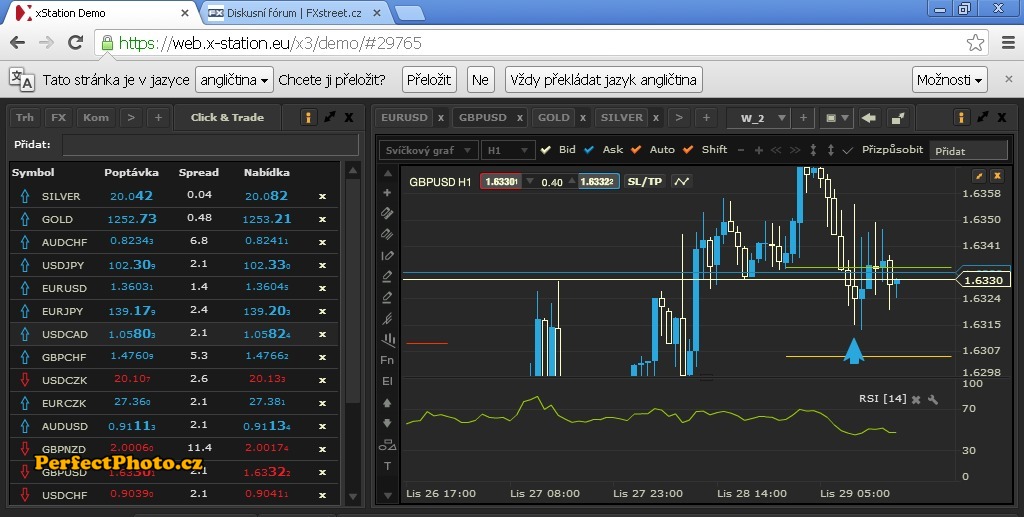This screenshot has height=517, width=1024.
Task: Open the FX symbols tab
Action: pyautogui.click(x=59, y=118)
